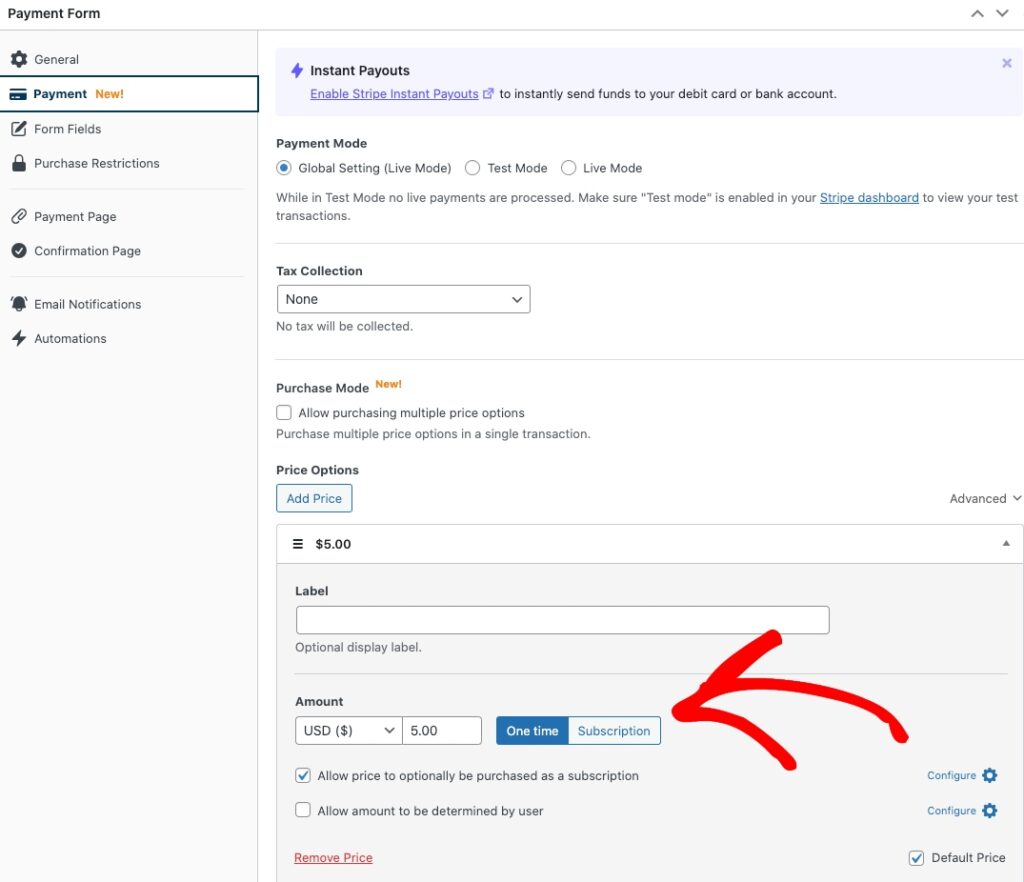The width and height of the screenshot is (1024, 882).
Task: Click the Add Price button
Action: click(x=314, y=498)
